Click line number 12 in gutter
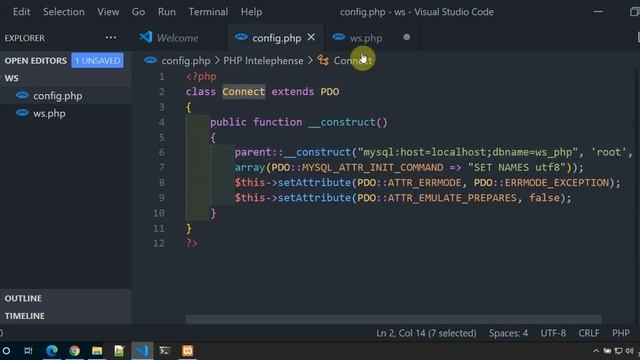This screenshot has height=360, width=640. click(x=159, y=243)
